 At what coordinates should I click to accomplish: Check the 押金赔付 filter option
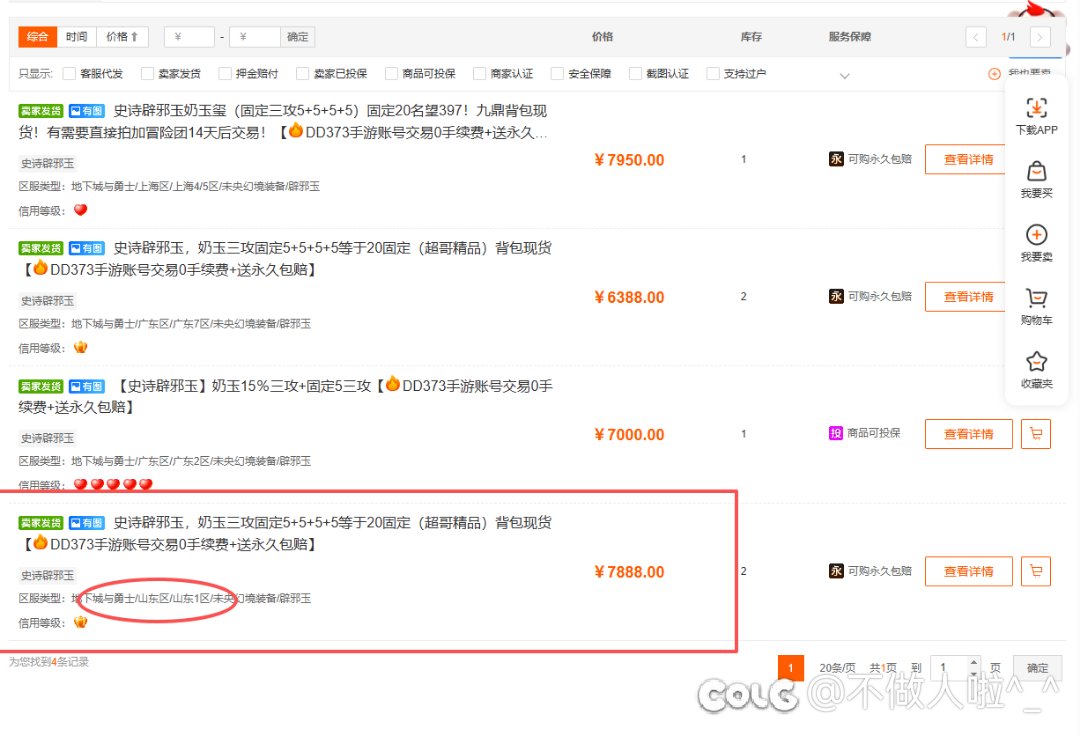click(x=225, y=74)
